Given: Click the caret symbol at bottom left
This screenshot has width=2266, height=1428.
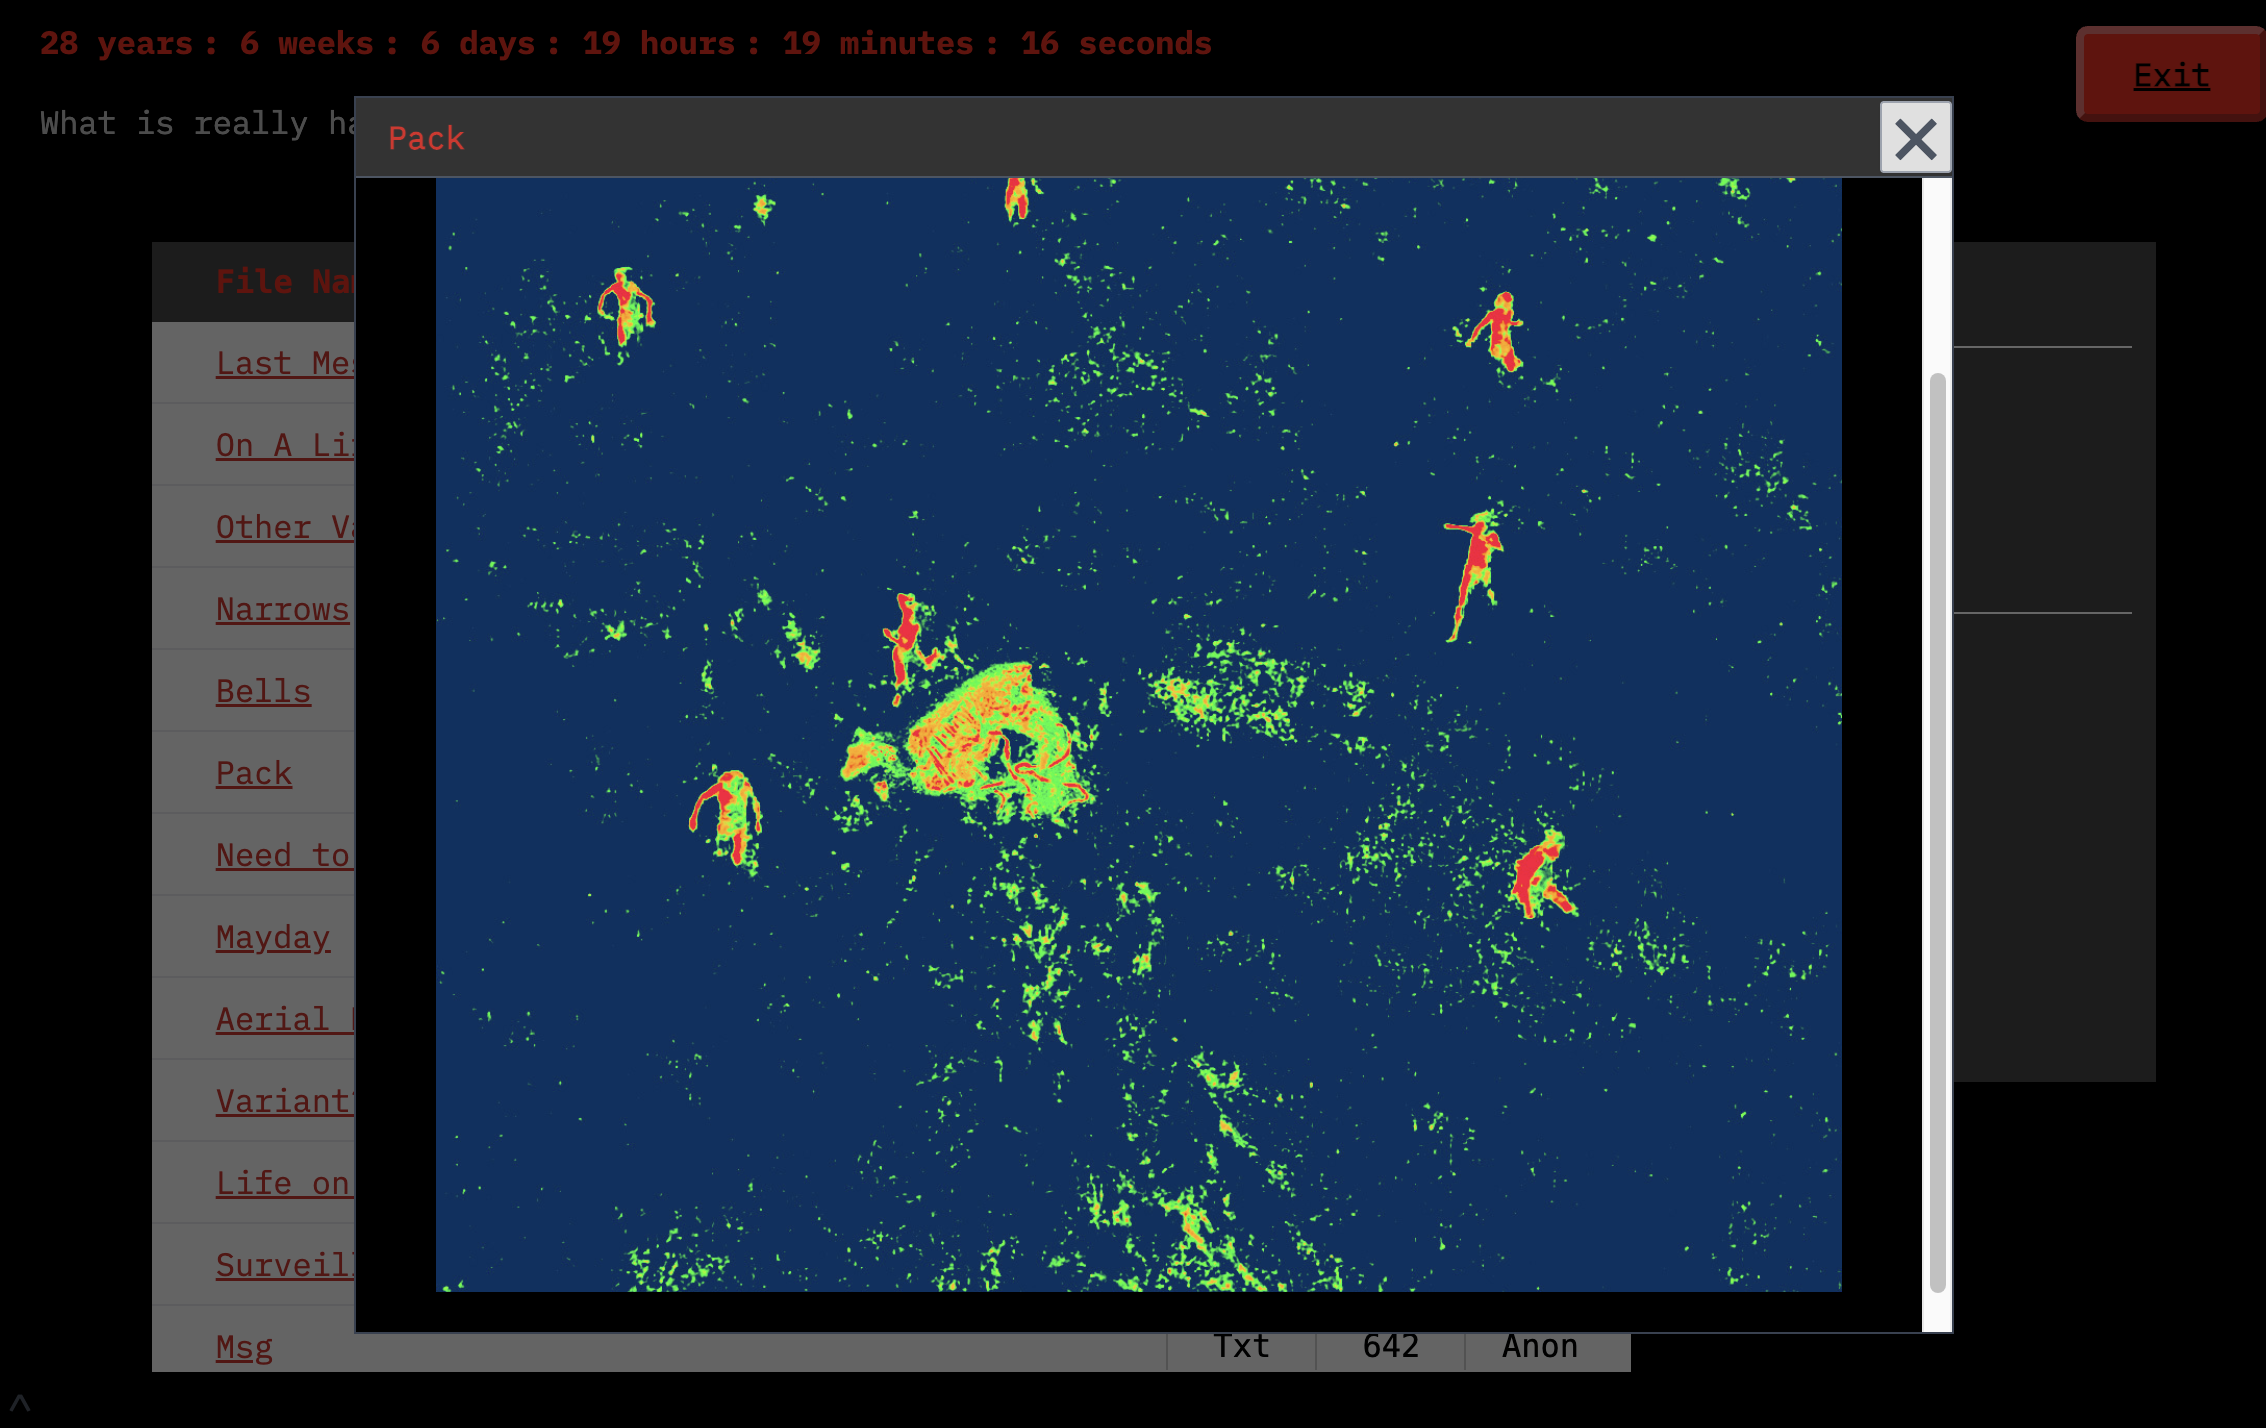Looking at the screenshot, I should point(20,1402).
